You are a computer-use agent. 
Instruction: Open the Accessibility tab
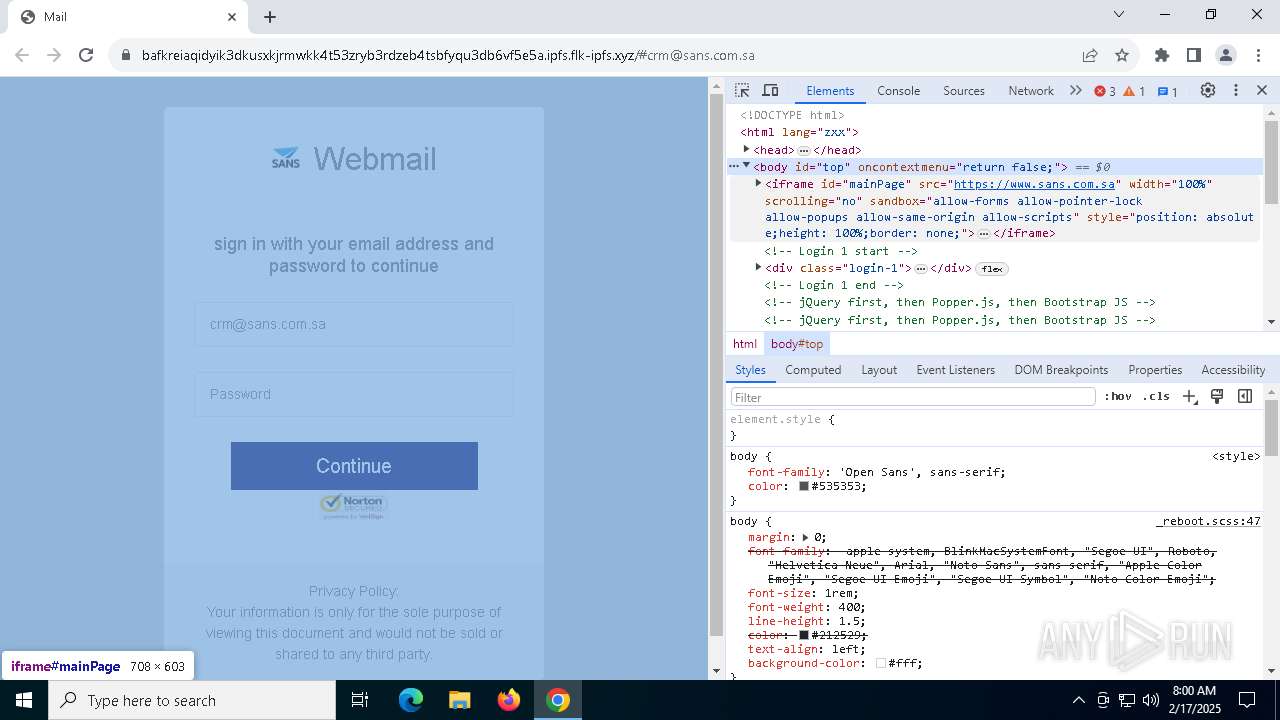click(1233, 370)
